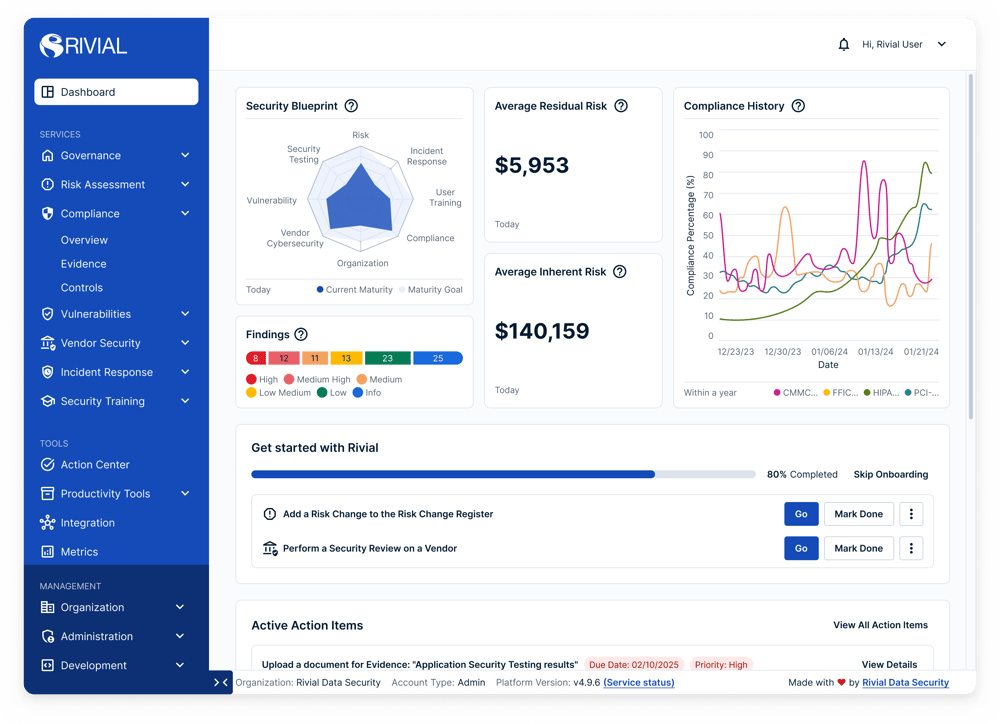This screenshot has width=1000, height=724.
Task: Toggle FFIC series in compliance legend
Action: point(841,393)
